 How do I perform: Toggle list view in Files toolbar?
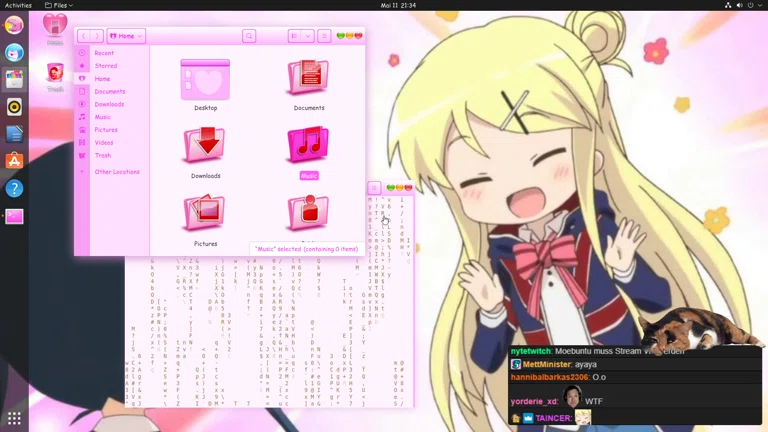[x=294, y=36]
